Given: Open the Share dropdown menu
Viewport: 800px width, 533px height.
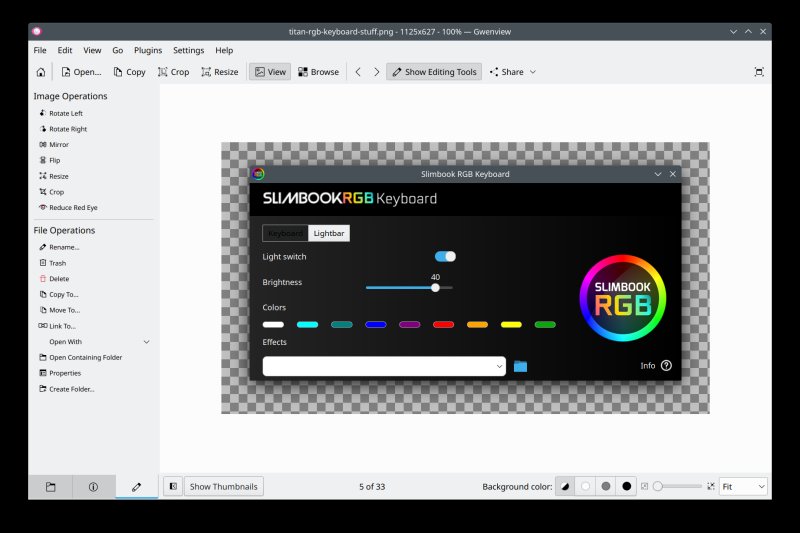Looking at the screenshot, I should point(513,72).
